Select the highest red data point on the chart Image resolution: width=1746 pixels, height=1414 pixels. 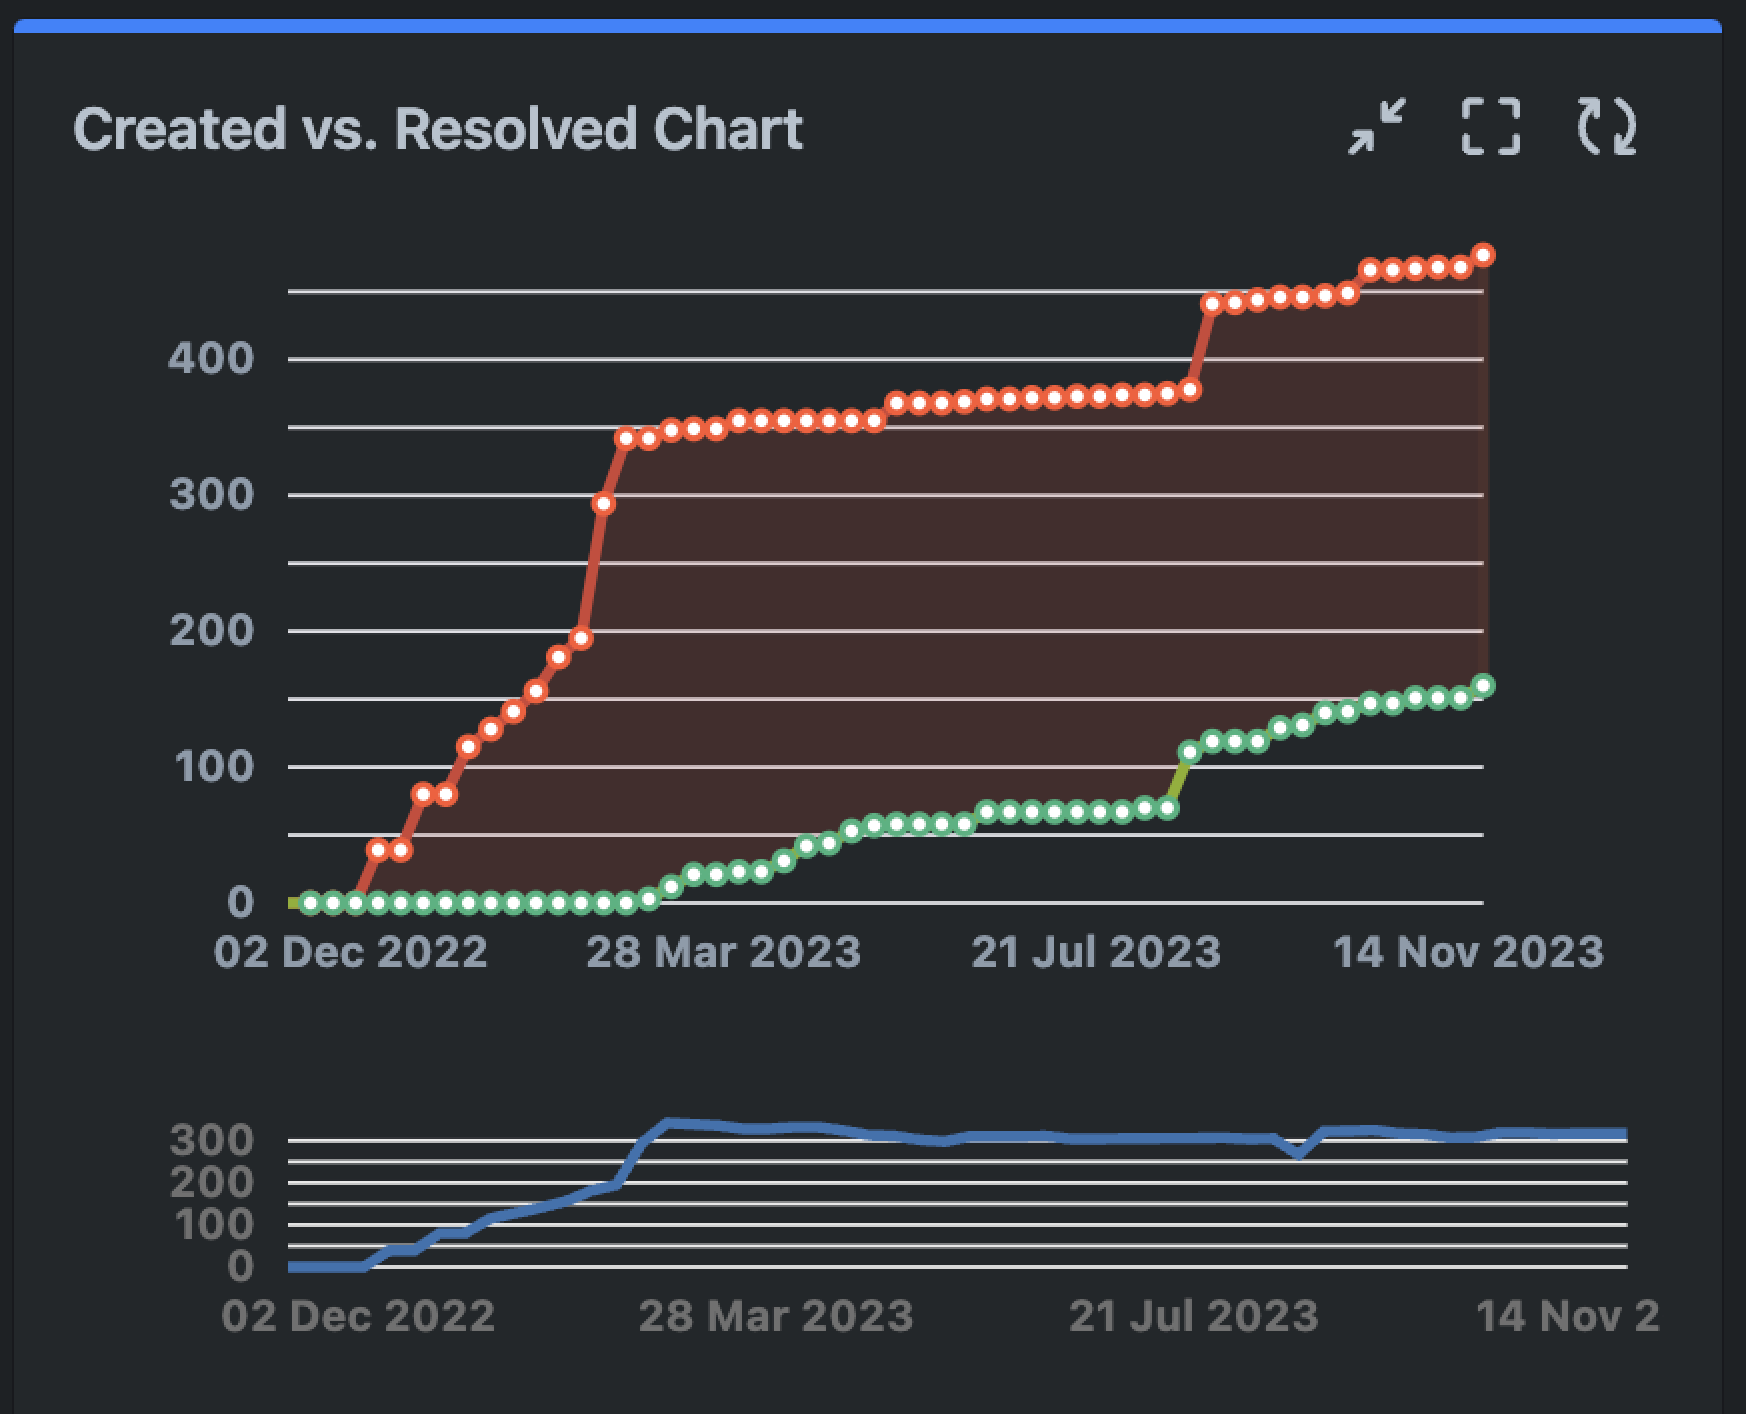[x=1482, y=255]
